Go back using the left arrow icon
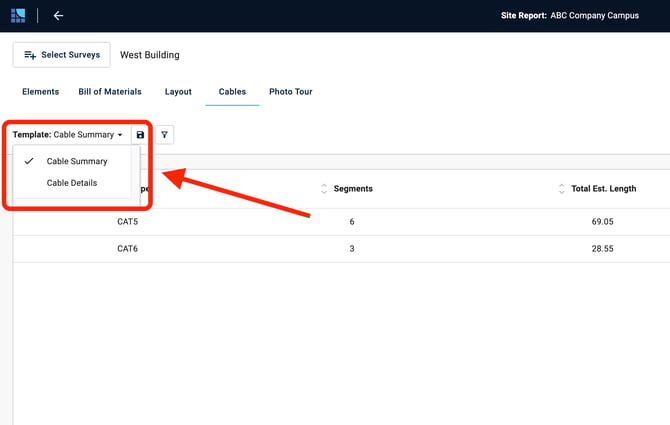Viewport: 670px width, 425px height. pos(58,16)
